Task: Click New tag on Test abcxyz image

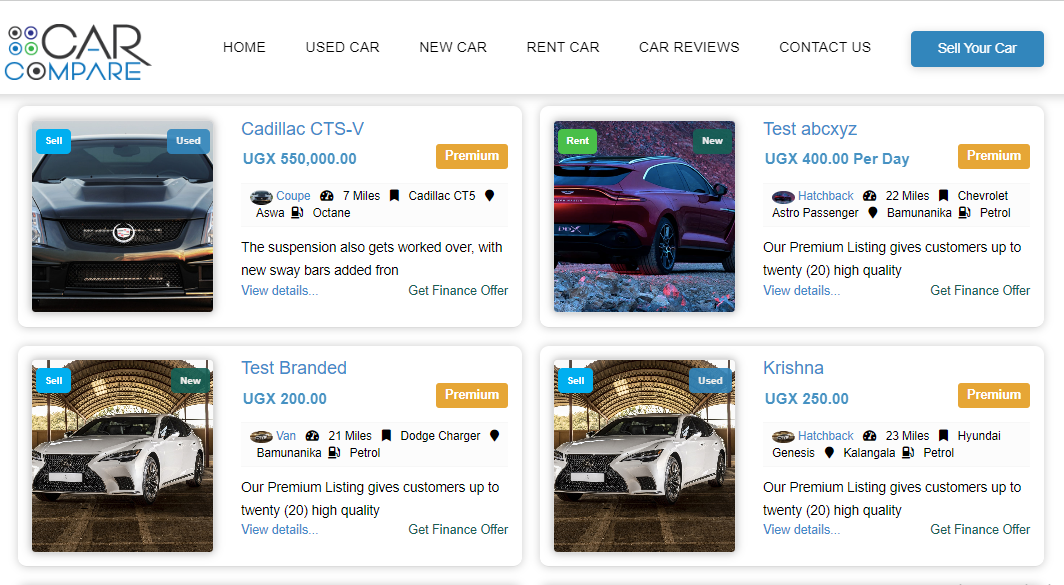Action: coord(712,141)
